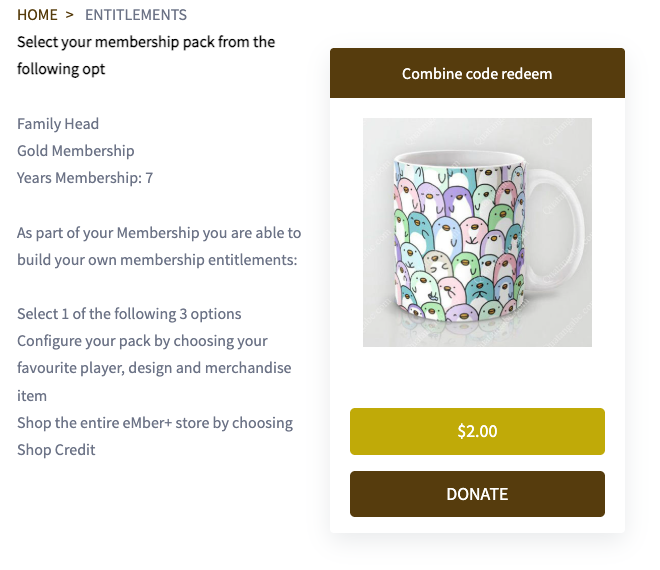The width and height of the screenshot is (660, 570).
Task: Choose the Shop Credit store option
Action: tap(155, 423)
